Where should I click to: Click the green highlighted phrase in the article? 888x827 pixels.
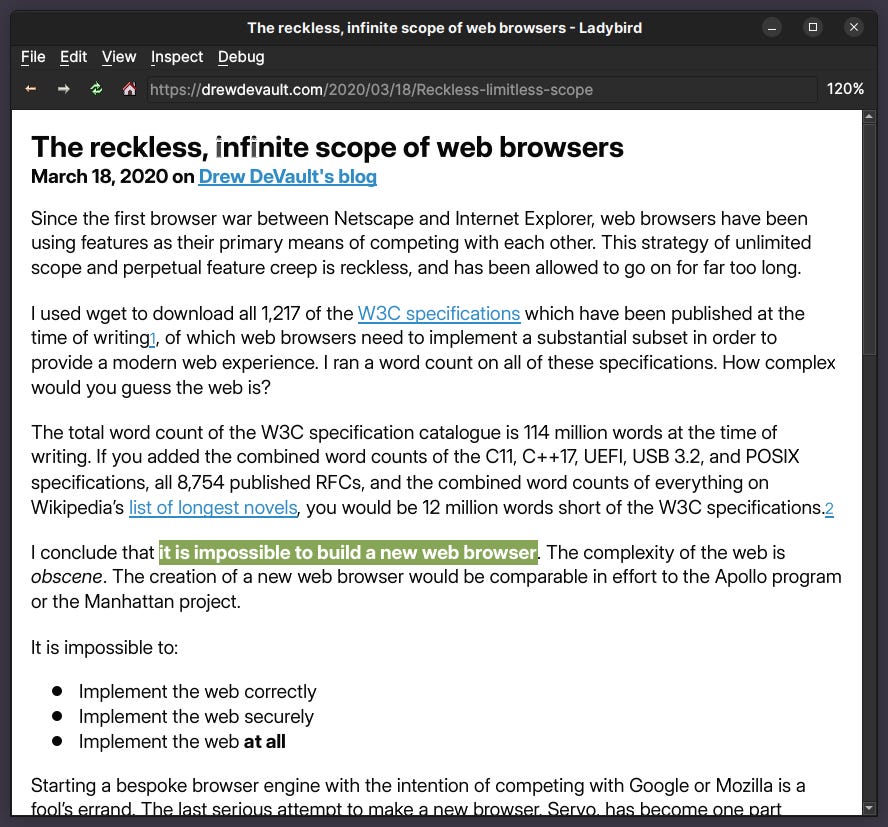pos(348,552)
